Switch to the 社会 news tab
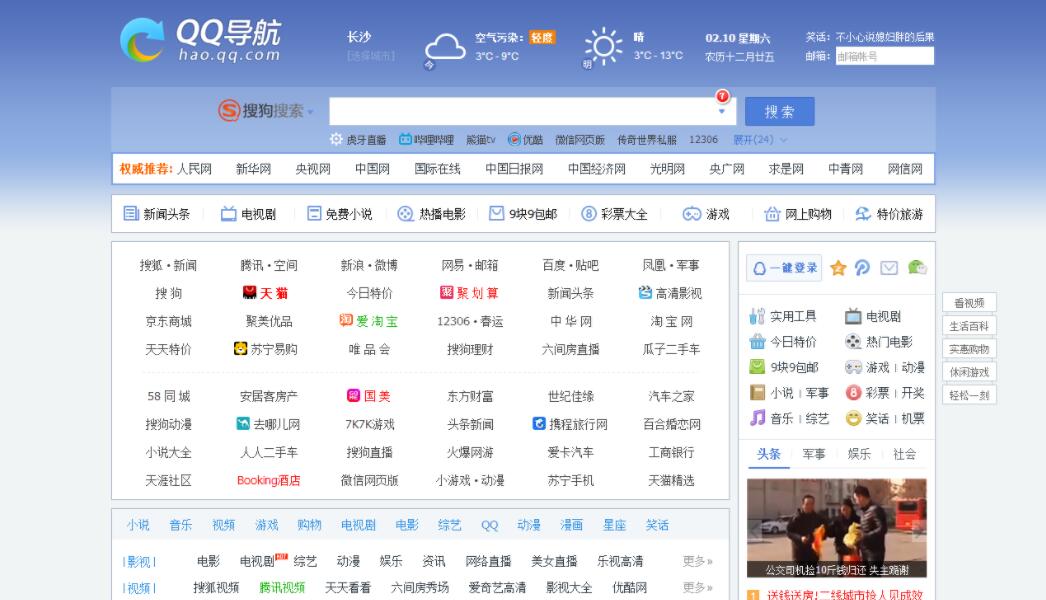Viewport: 1046px width, 600px height. [905, 455]
